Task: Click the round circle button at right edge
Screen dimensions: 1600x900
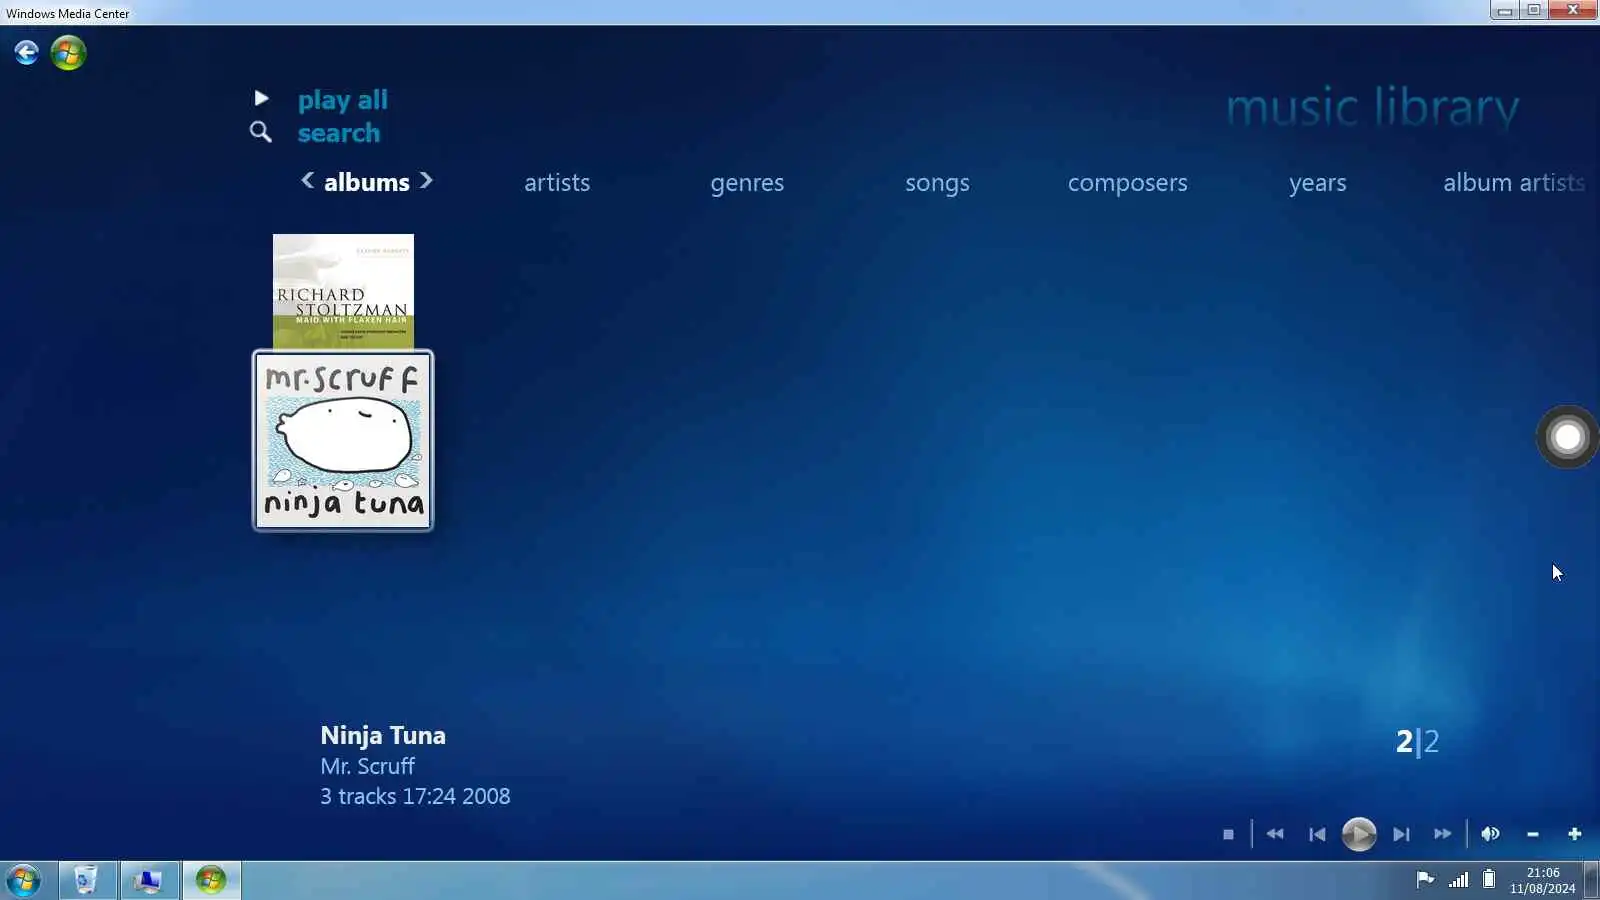Action: pos(1567,437)
